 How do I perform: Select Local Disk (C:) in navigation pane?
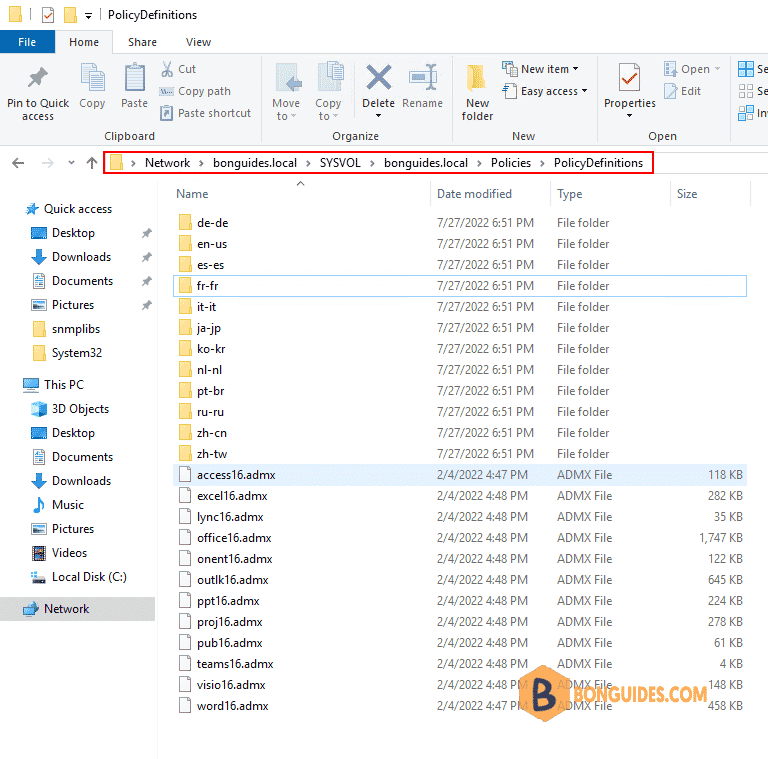coord(89,577)
